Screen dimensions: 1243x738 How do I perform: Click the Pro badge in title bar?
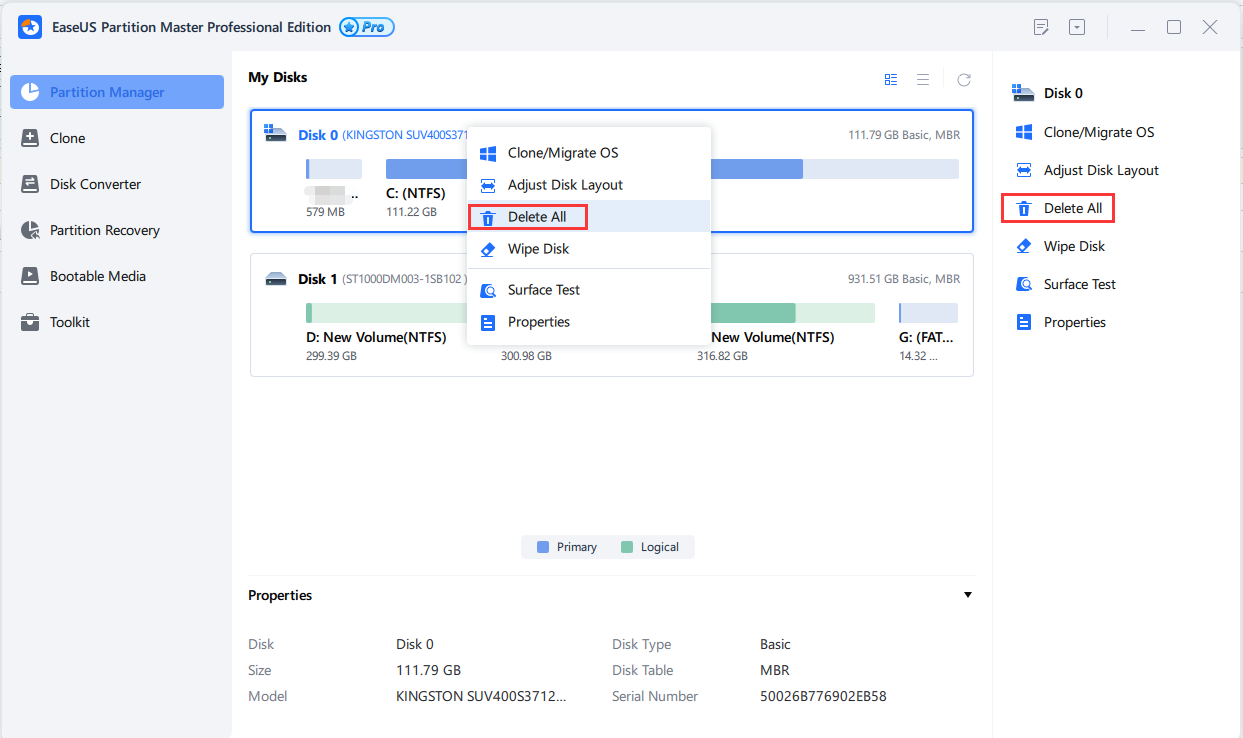pos(367,27)
